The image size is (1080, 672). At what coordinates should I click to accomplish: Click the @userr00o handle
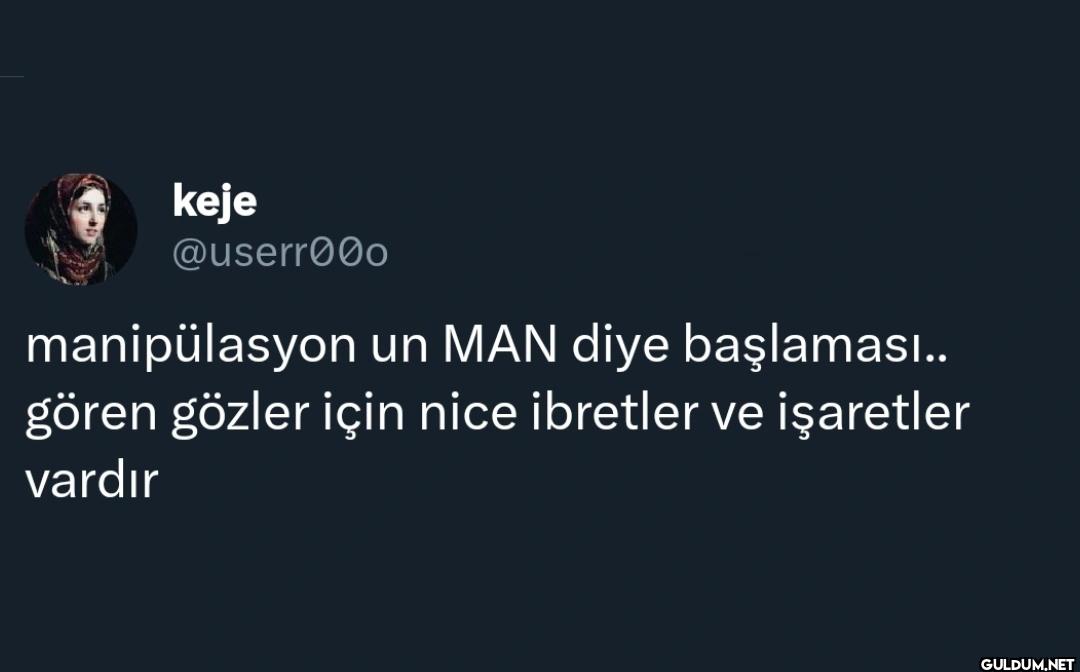[280, 253]
